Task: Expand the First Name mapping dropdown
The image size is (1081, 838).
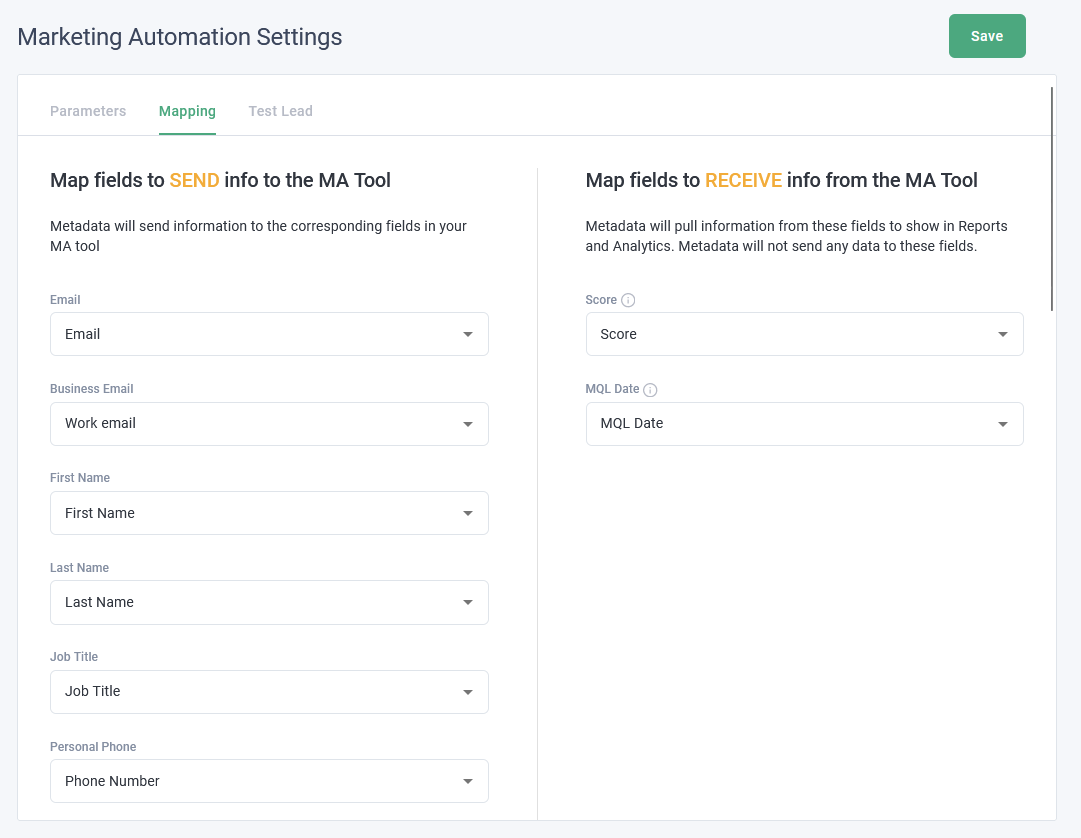Action: click(x=268, y=513)
